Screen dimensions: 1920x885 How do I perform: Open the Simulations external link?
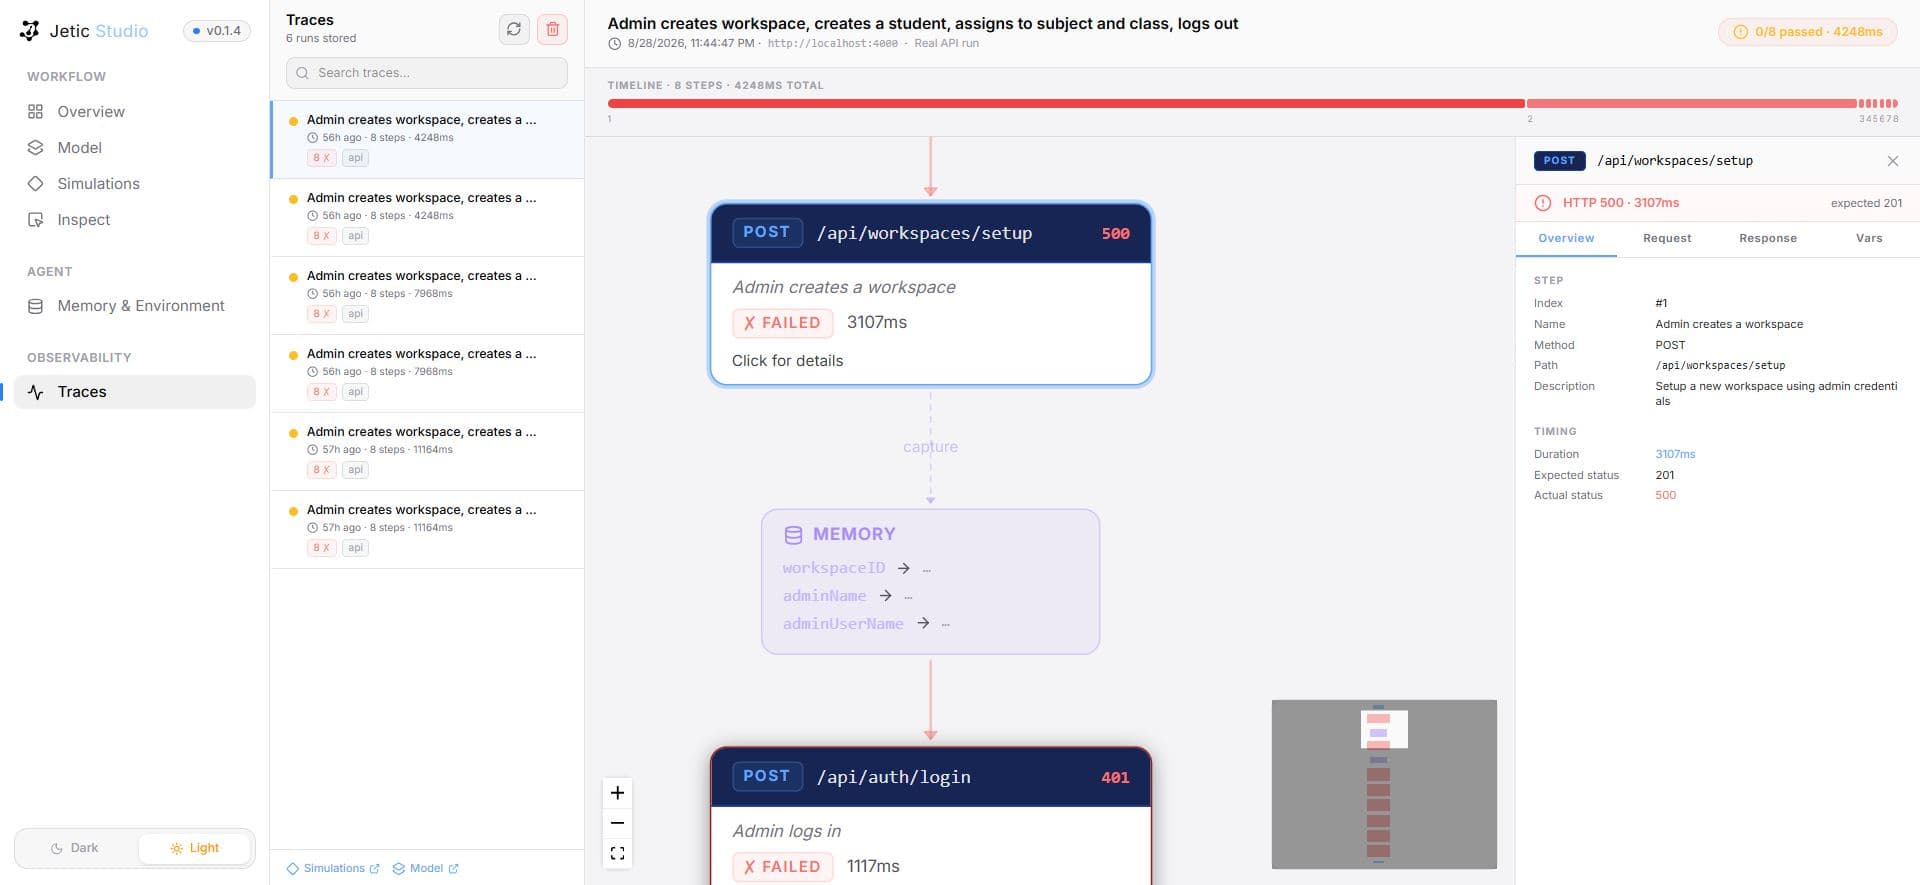click(x=333, y=868)
